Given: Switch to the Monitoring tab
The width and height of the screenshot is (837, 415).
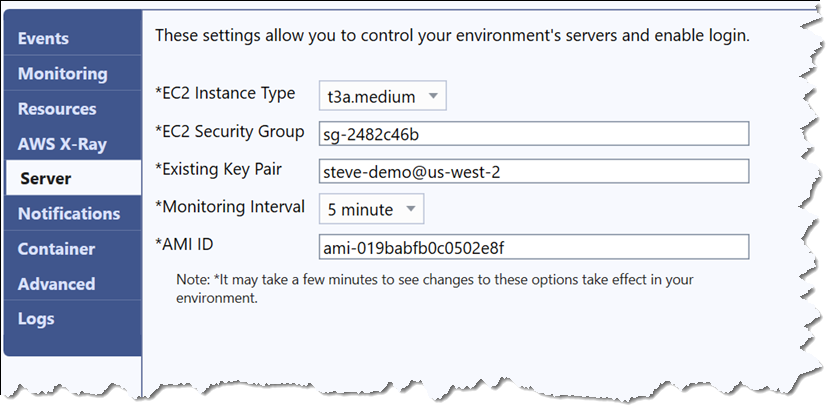Looking at the screenshot, I should 73,73.
